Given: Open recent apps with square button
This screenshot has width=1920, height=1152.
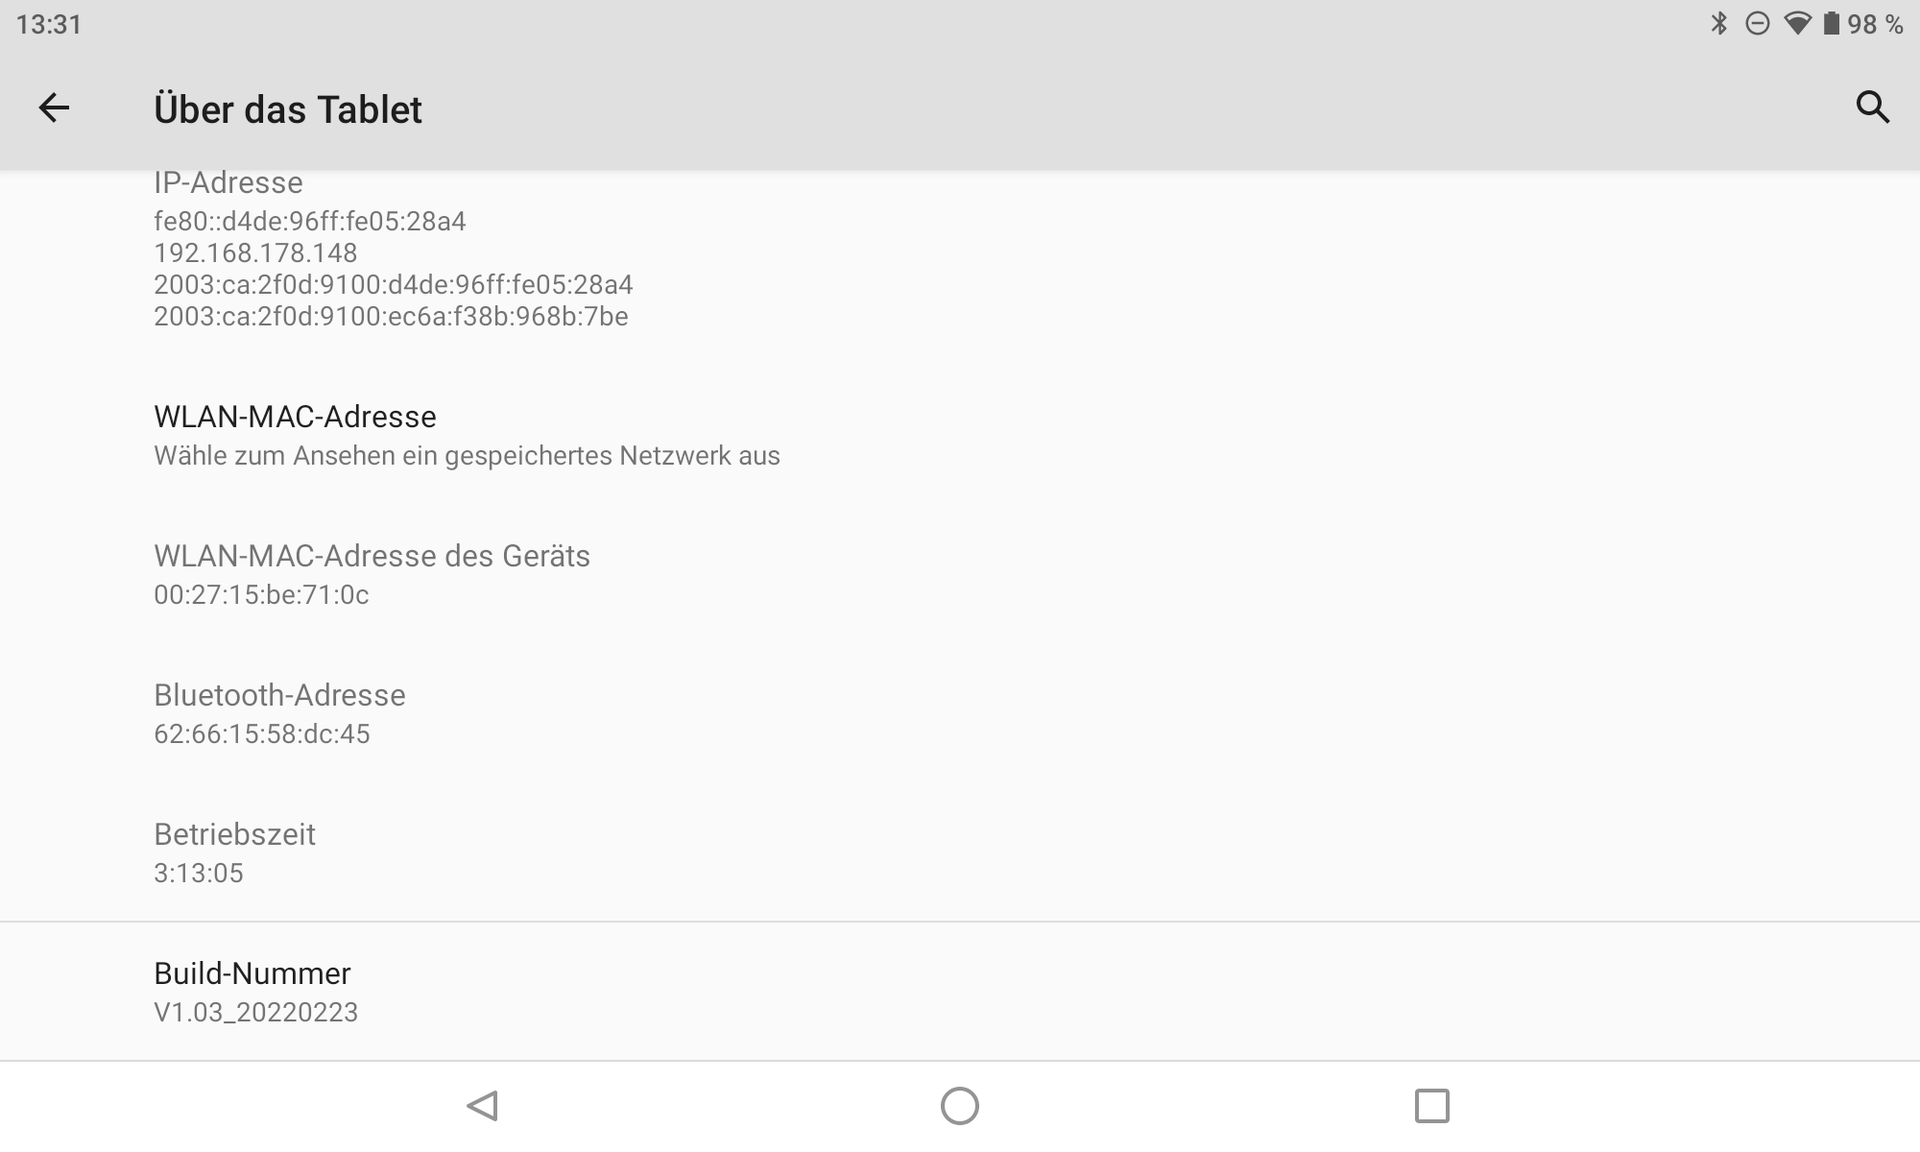Looking at the screenshot, I should point(1431,1106).
